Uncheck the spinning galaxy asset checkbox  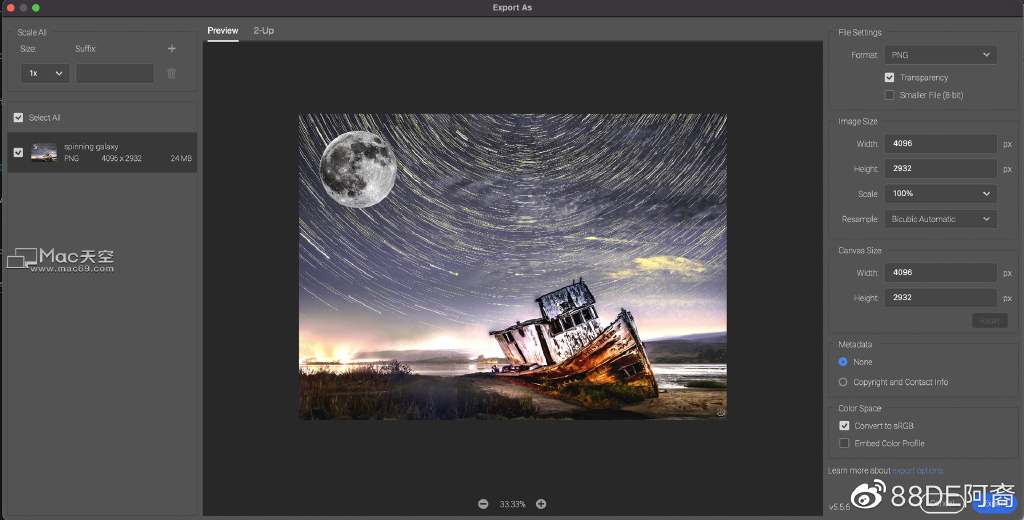18,152
